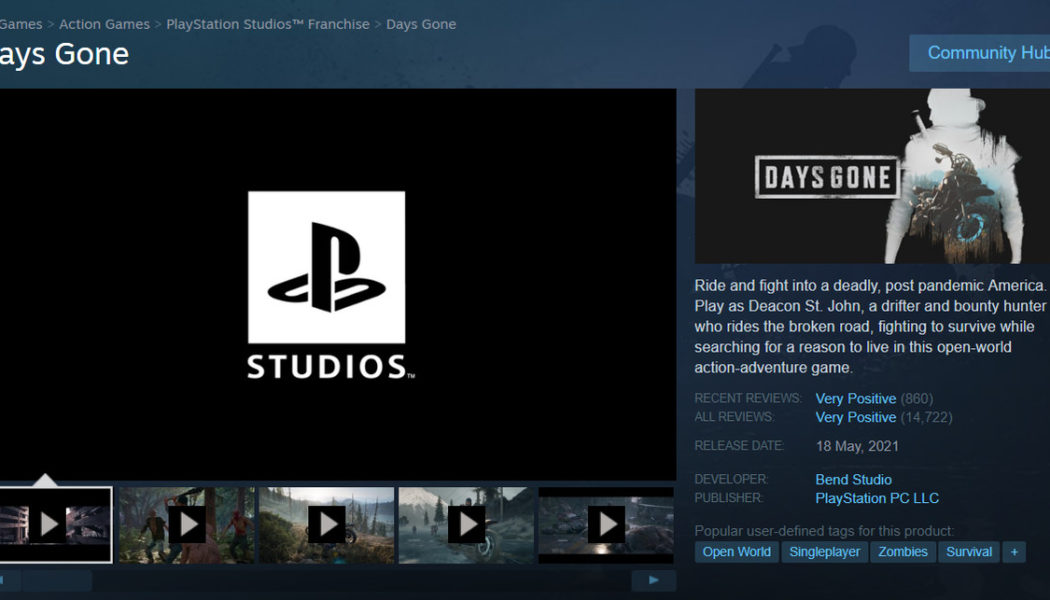Select the Open World tag

pyautogui.click(x=736, y=551)
